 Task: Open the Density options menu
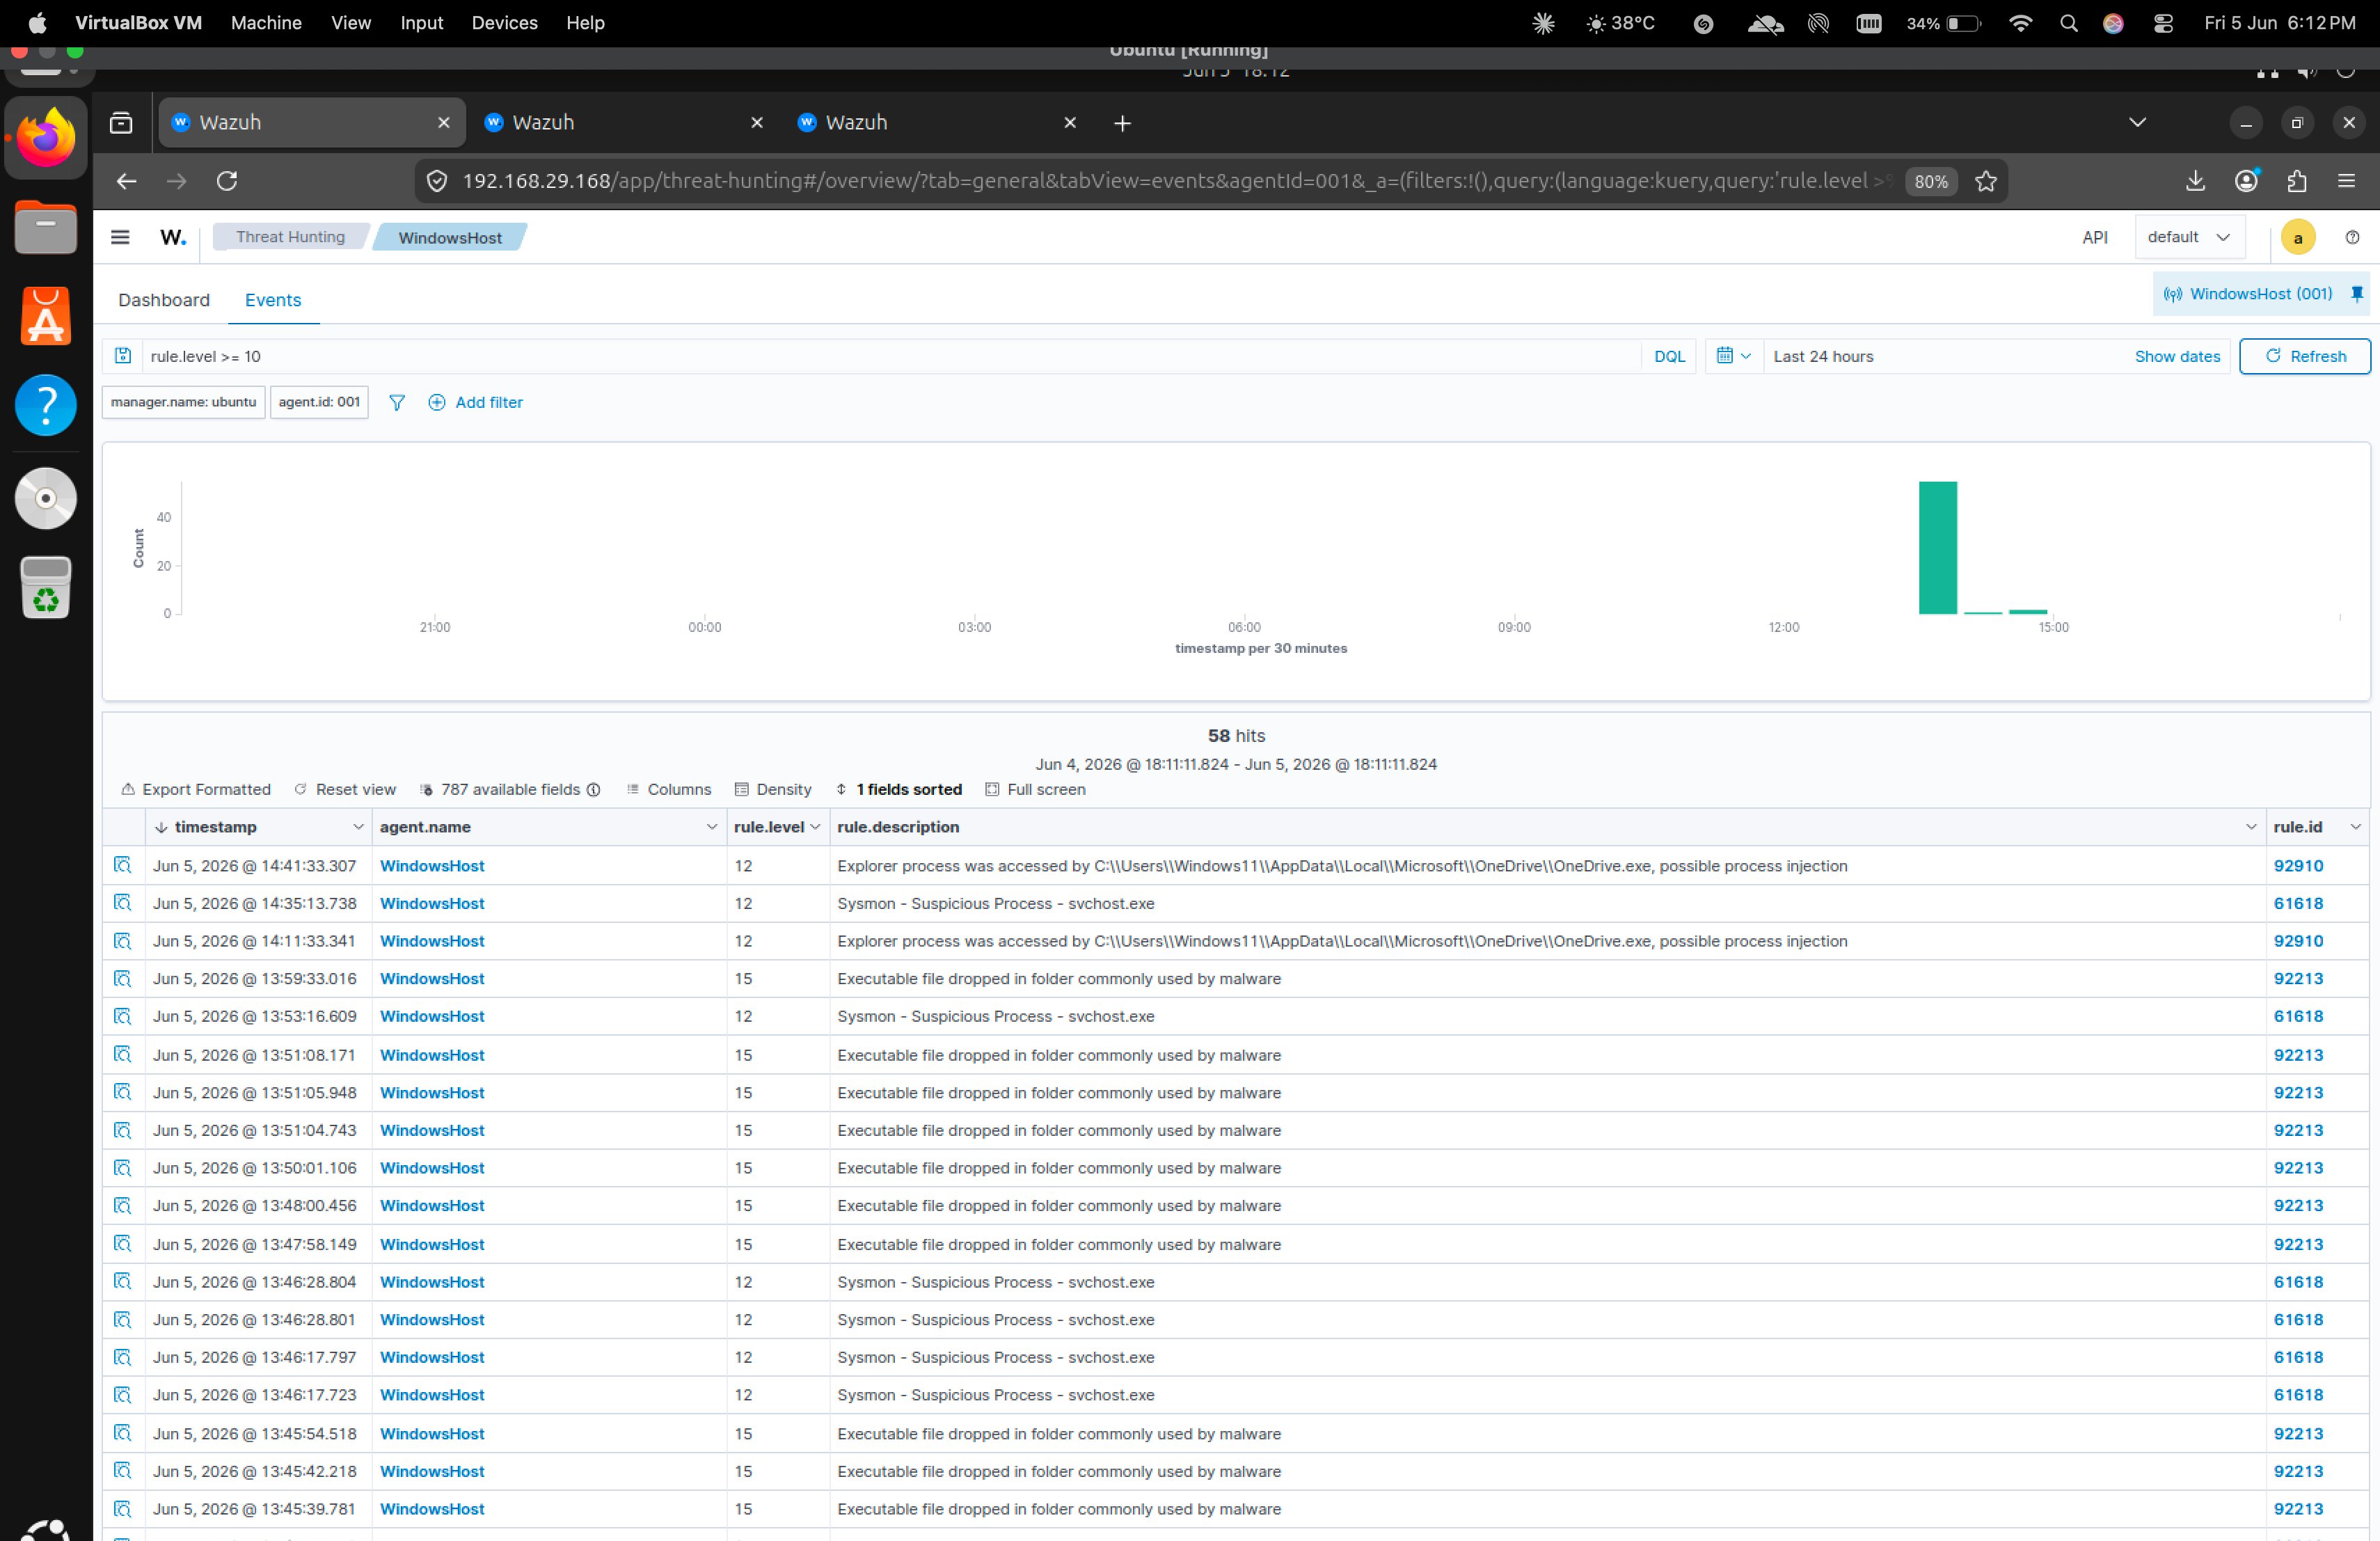coord(773,789)
